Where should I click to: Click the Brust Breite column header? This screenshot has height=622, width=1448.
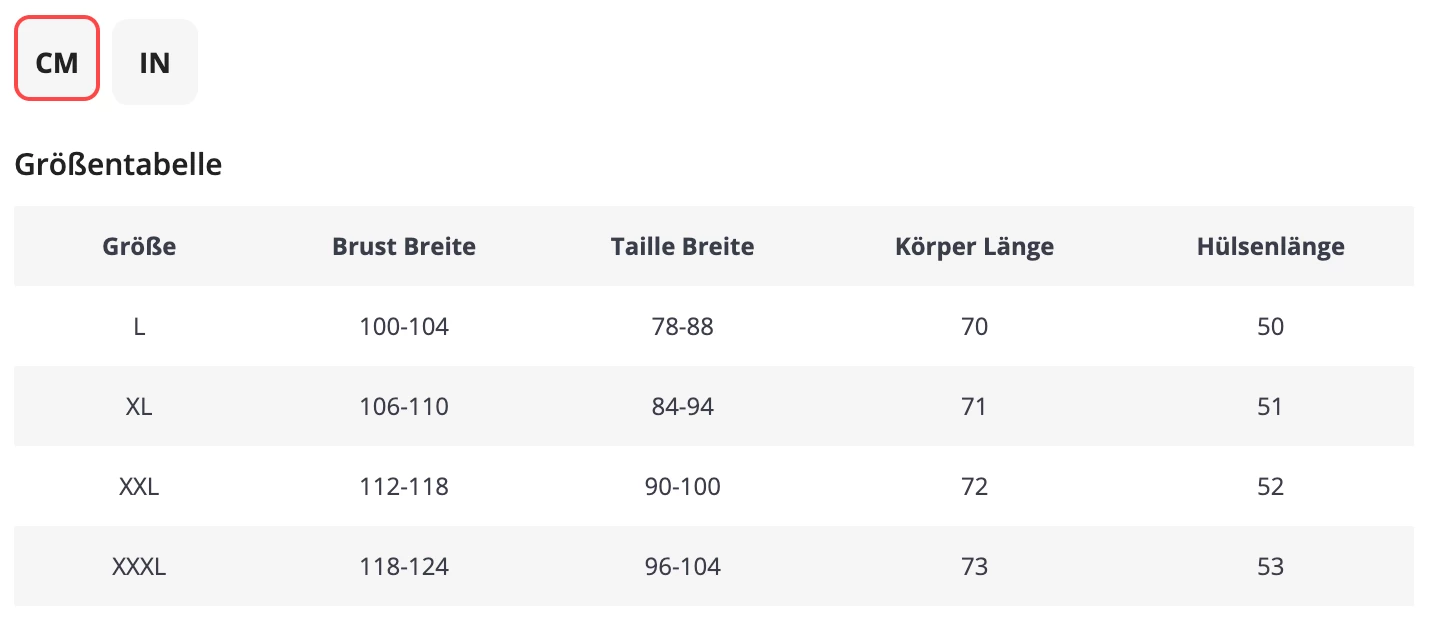404,246
